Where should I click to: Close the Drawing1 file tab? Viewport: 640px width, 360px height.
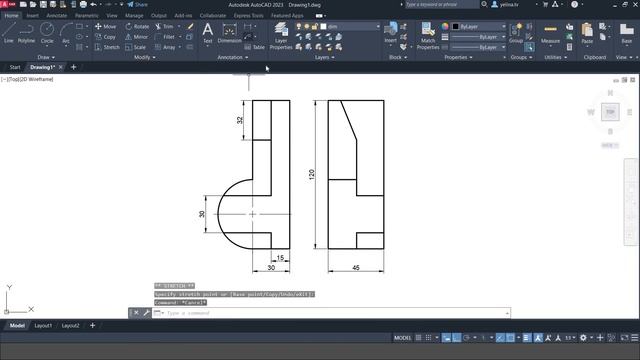tap(61, 67)
